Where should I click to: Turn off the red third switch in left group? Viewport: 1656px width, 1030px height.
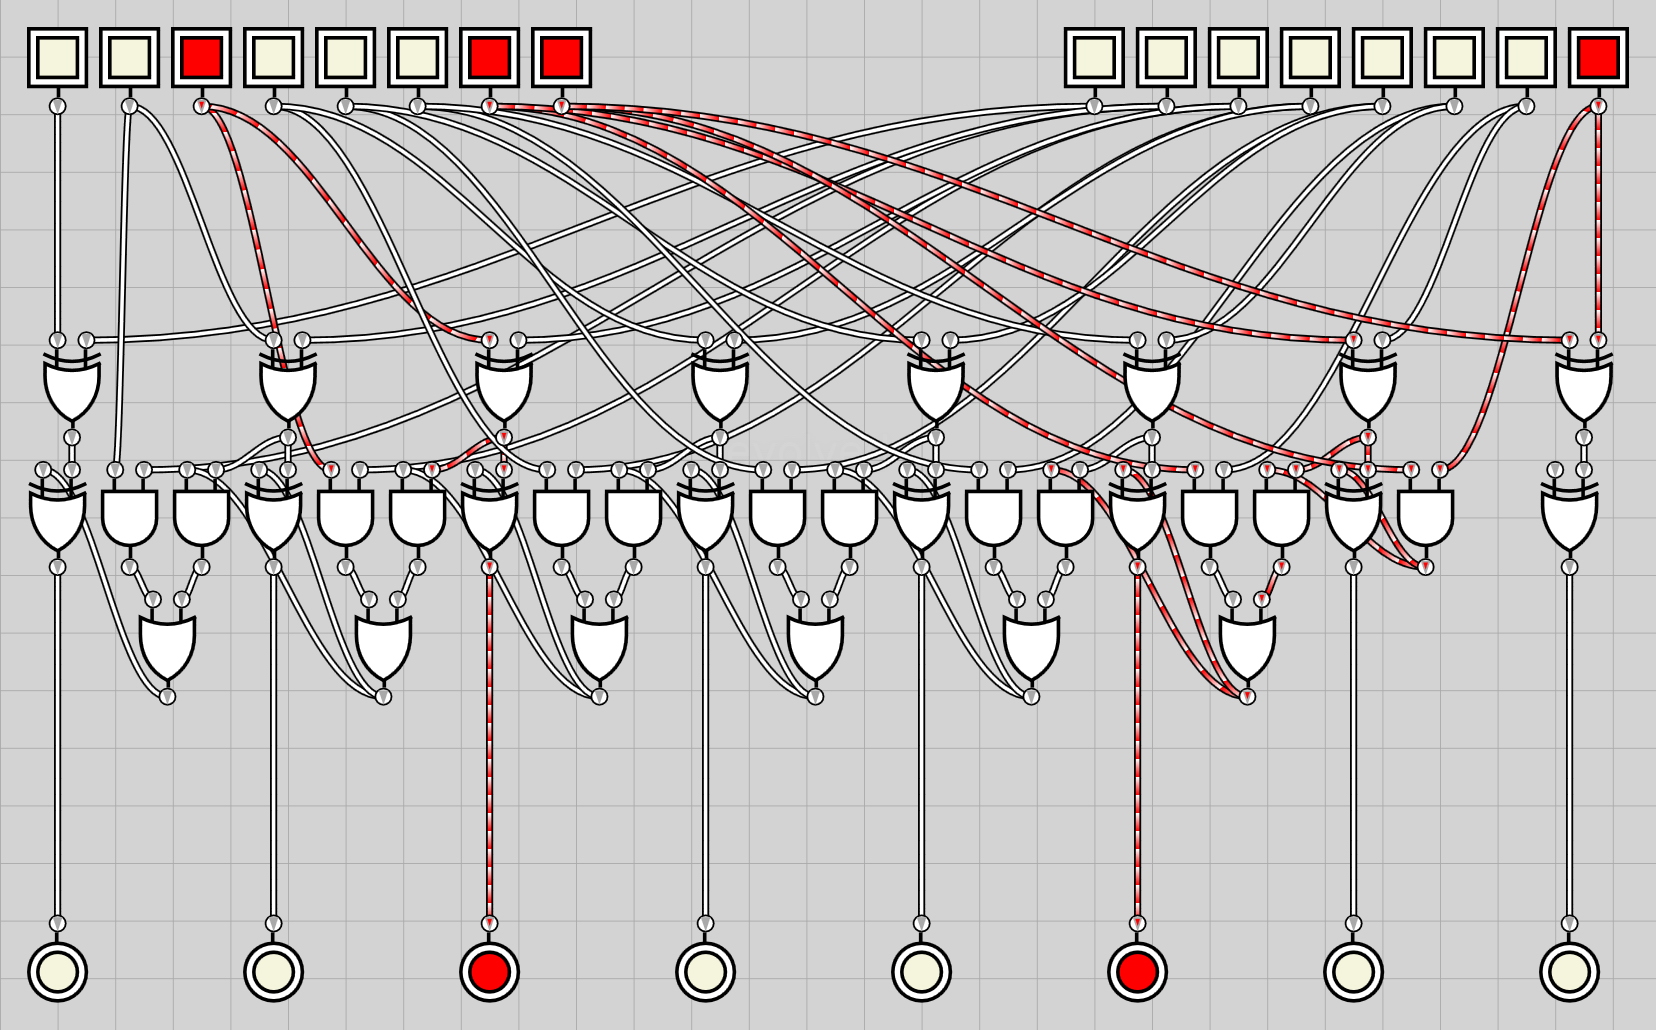(201, 58)
